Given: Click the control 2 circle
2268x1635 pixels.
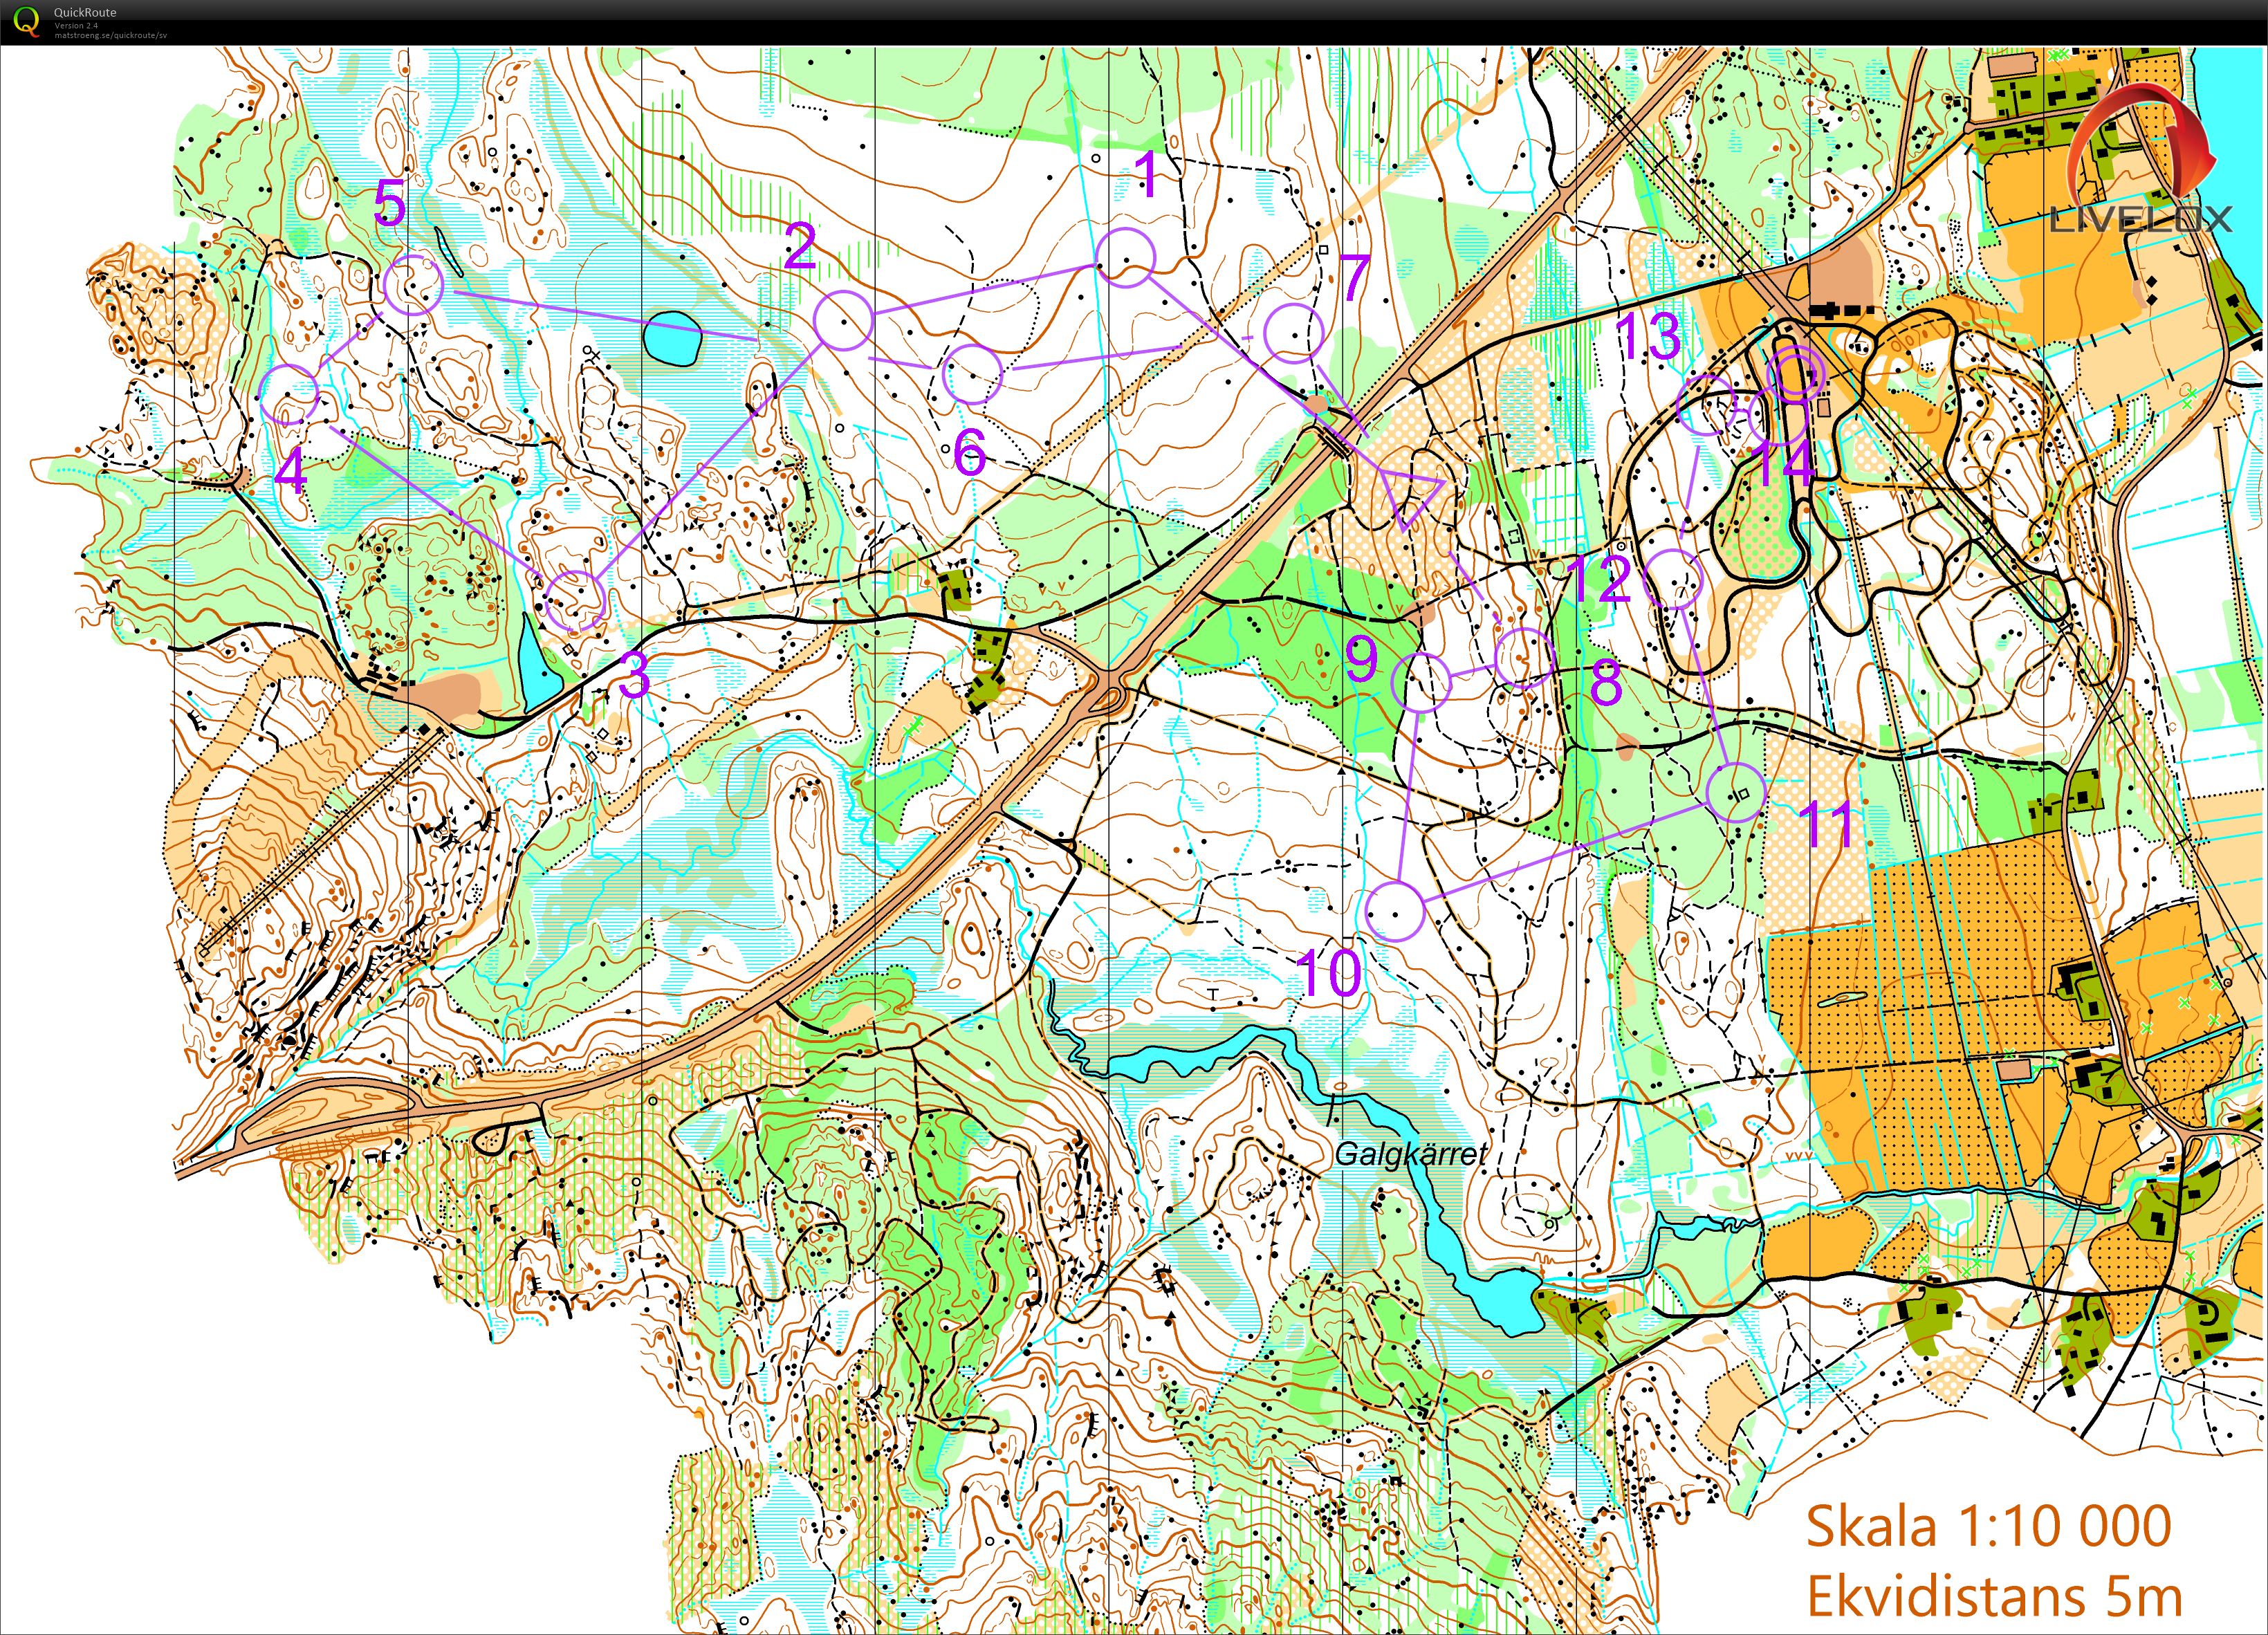Looking at the screenshot, I should [x=843, y=320].
